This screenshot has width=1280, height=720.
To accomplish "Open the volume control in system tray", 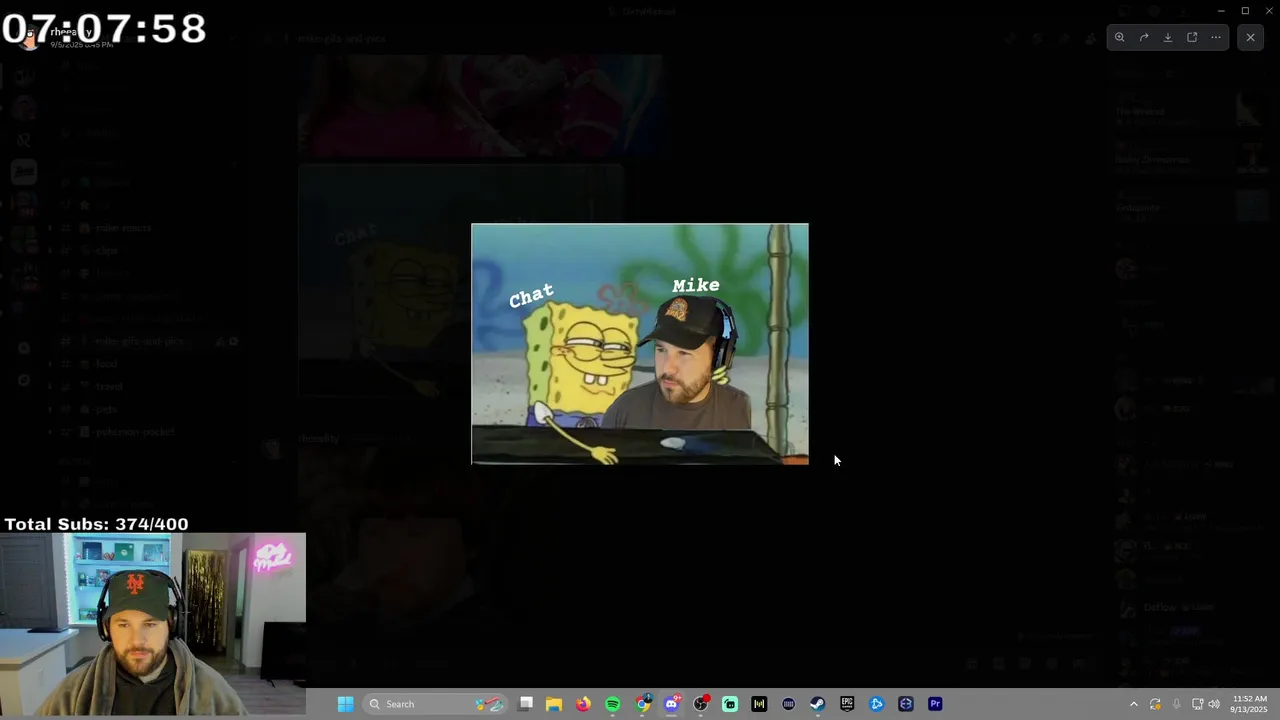I will pos(1214,704).
